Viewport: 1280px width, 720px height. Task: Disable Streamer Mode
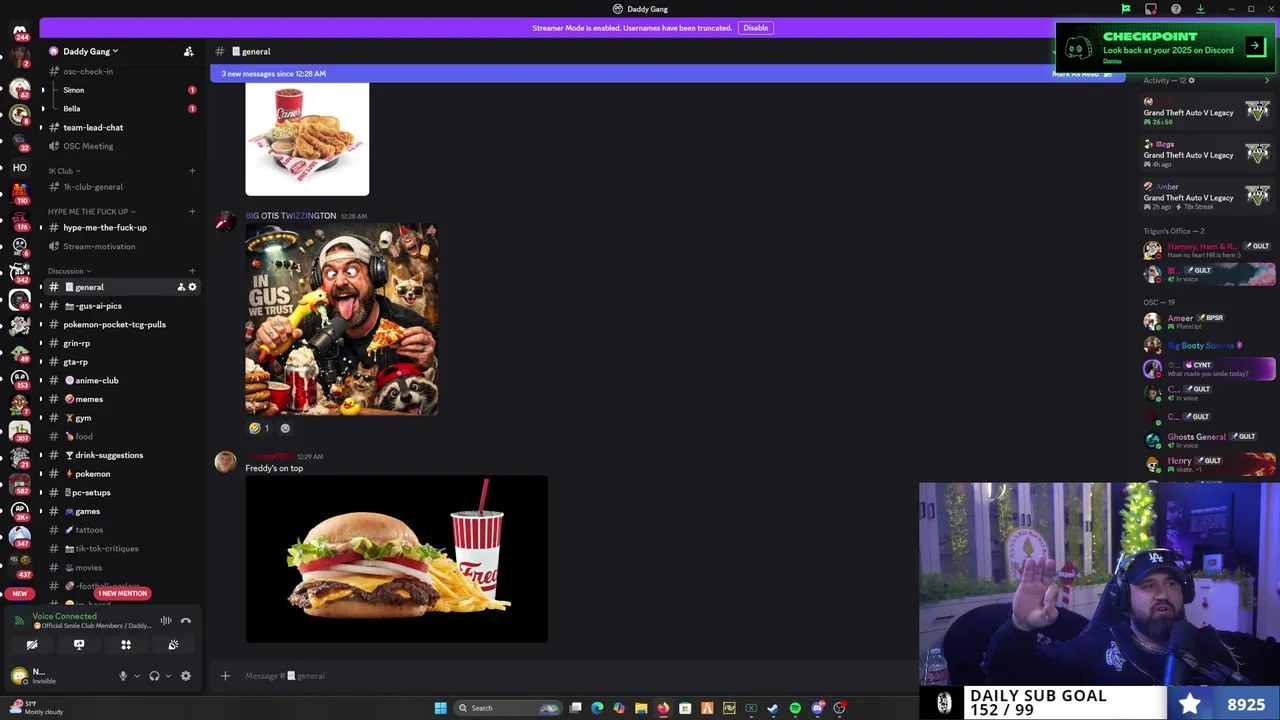[755, 28]
